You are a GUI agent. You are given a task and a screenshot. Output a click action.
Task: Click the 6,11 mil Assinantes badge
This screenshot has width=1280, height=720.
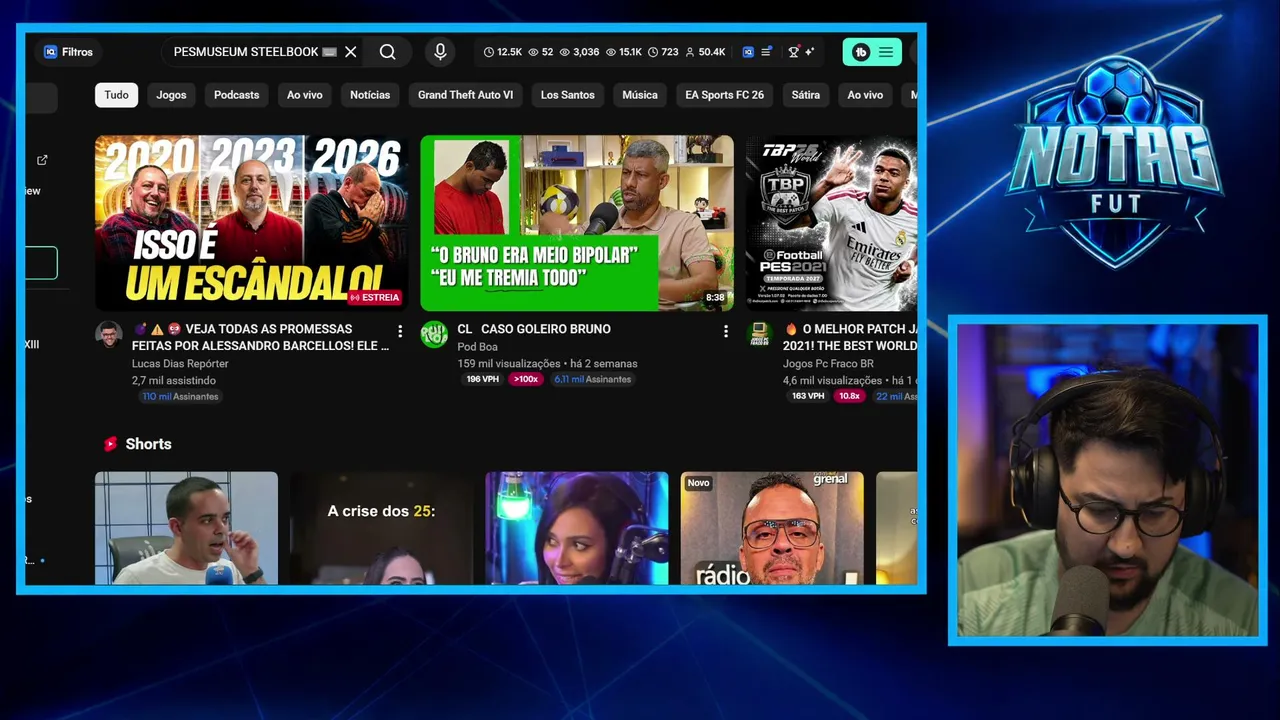point(592,380)
